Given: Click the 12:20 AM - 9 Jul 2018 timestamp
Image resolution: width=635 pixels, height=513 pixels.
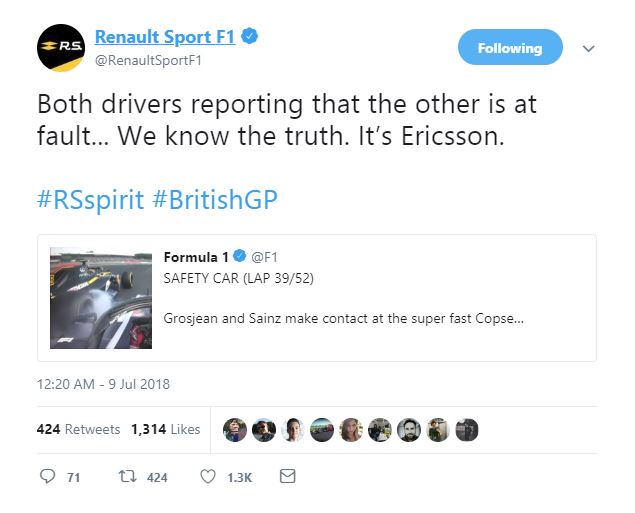Looking at the screenshot, I should point(104,383).
